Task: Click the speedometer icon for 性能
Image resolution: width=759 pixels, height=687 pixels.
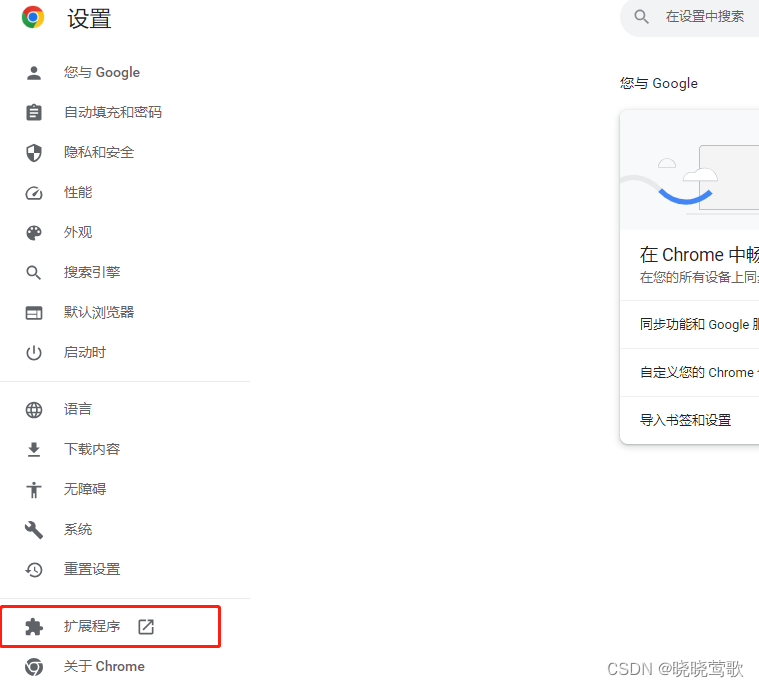Action: [x=34, y=193]
